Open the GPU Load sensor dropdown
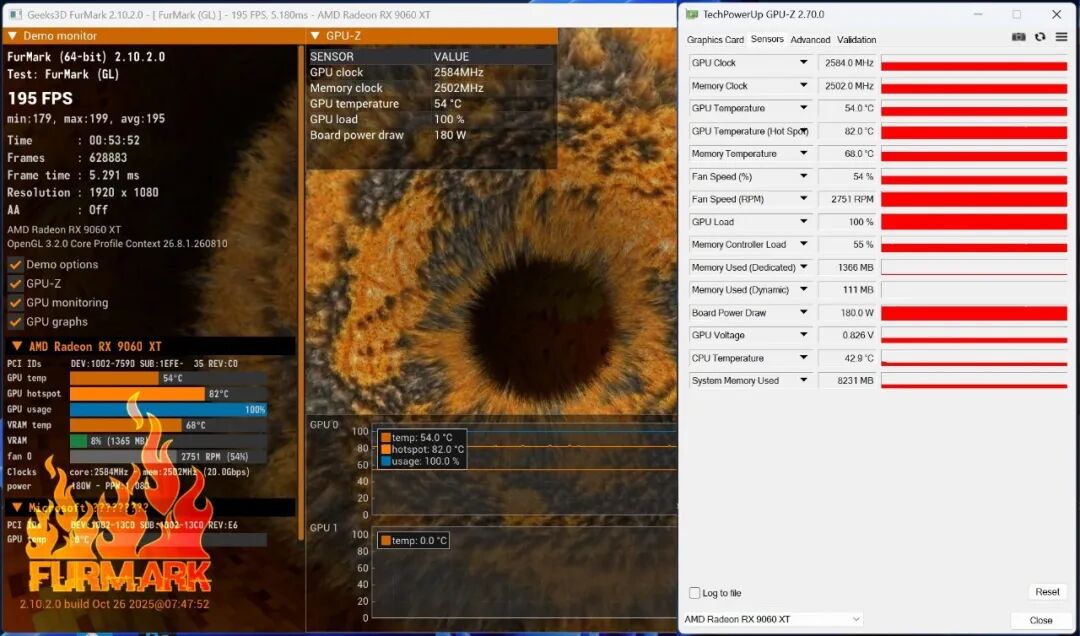 (x=803, y=222)
